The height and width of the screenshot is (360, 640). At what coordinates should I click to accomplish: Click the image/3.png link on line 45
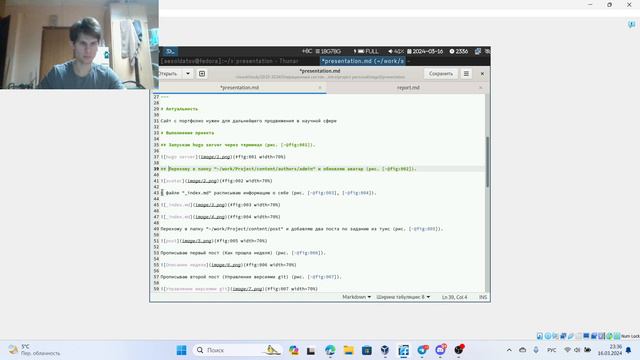click(210, 205)
